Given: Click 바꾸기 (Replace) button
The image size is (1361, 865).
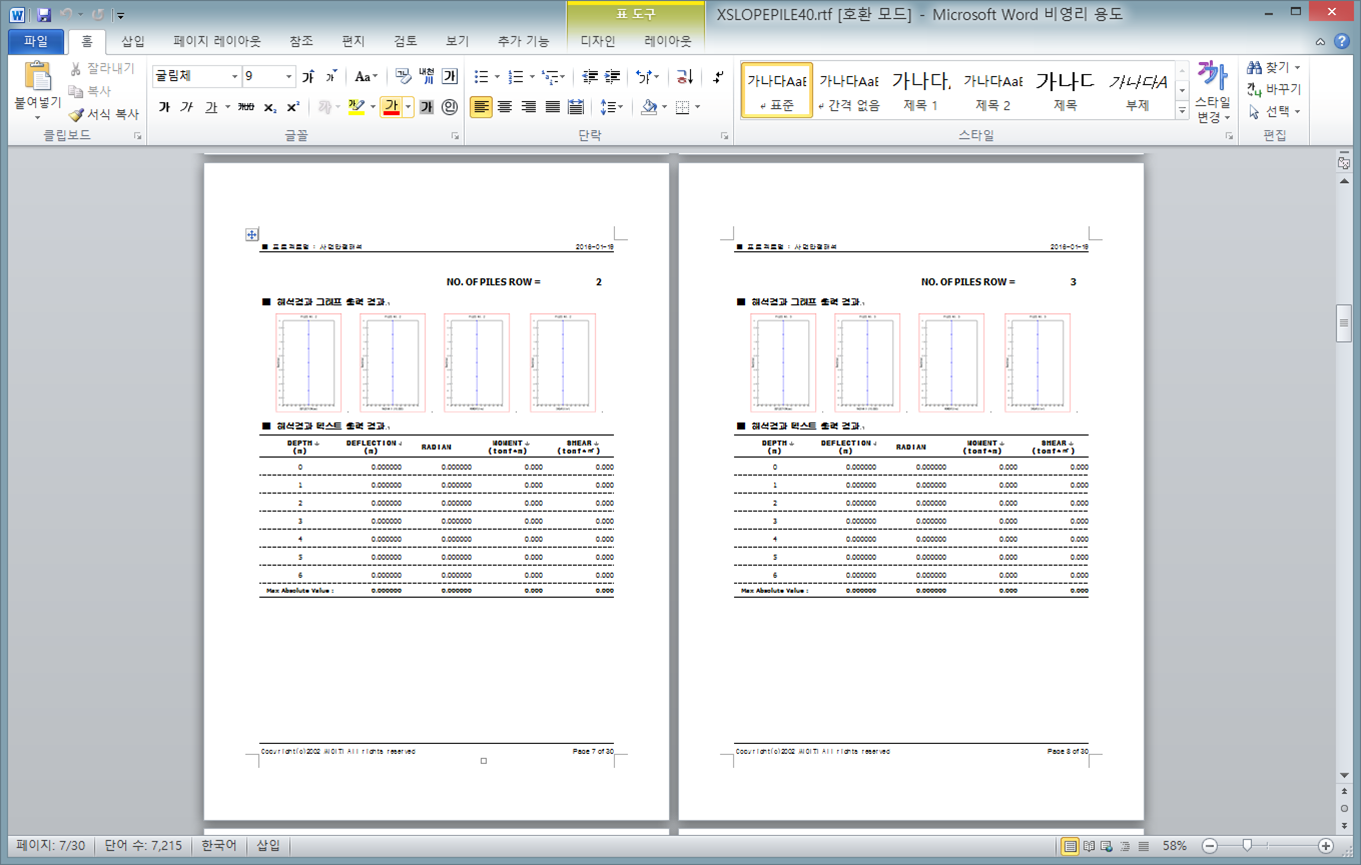Looking at the screenshot, I should (x=1274, y=89).
